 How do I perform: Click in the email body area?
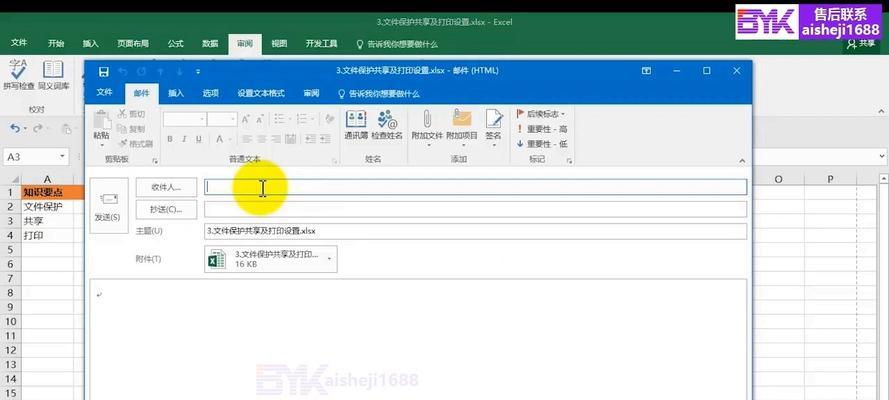[x=418, y=339]
